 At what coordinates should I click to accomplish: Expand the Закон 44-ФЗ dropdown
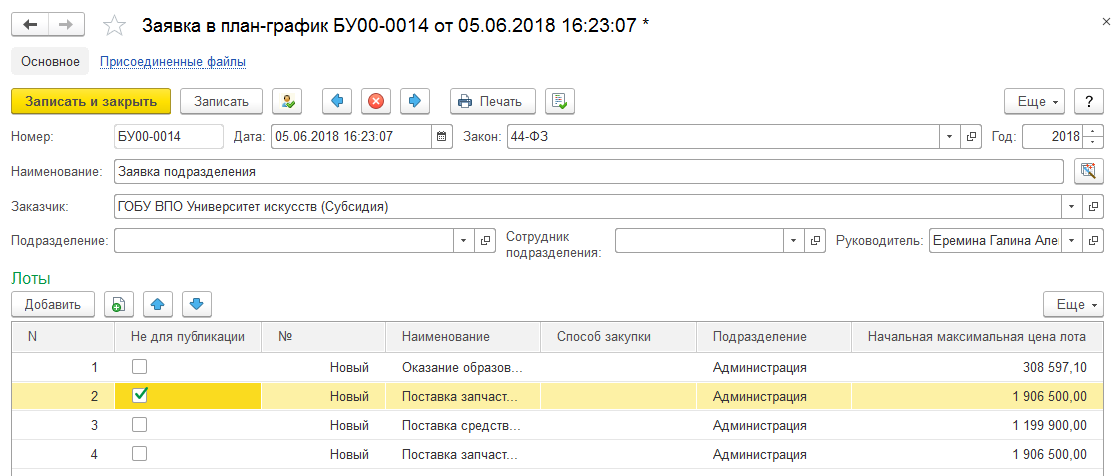[949, 136]
